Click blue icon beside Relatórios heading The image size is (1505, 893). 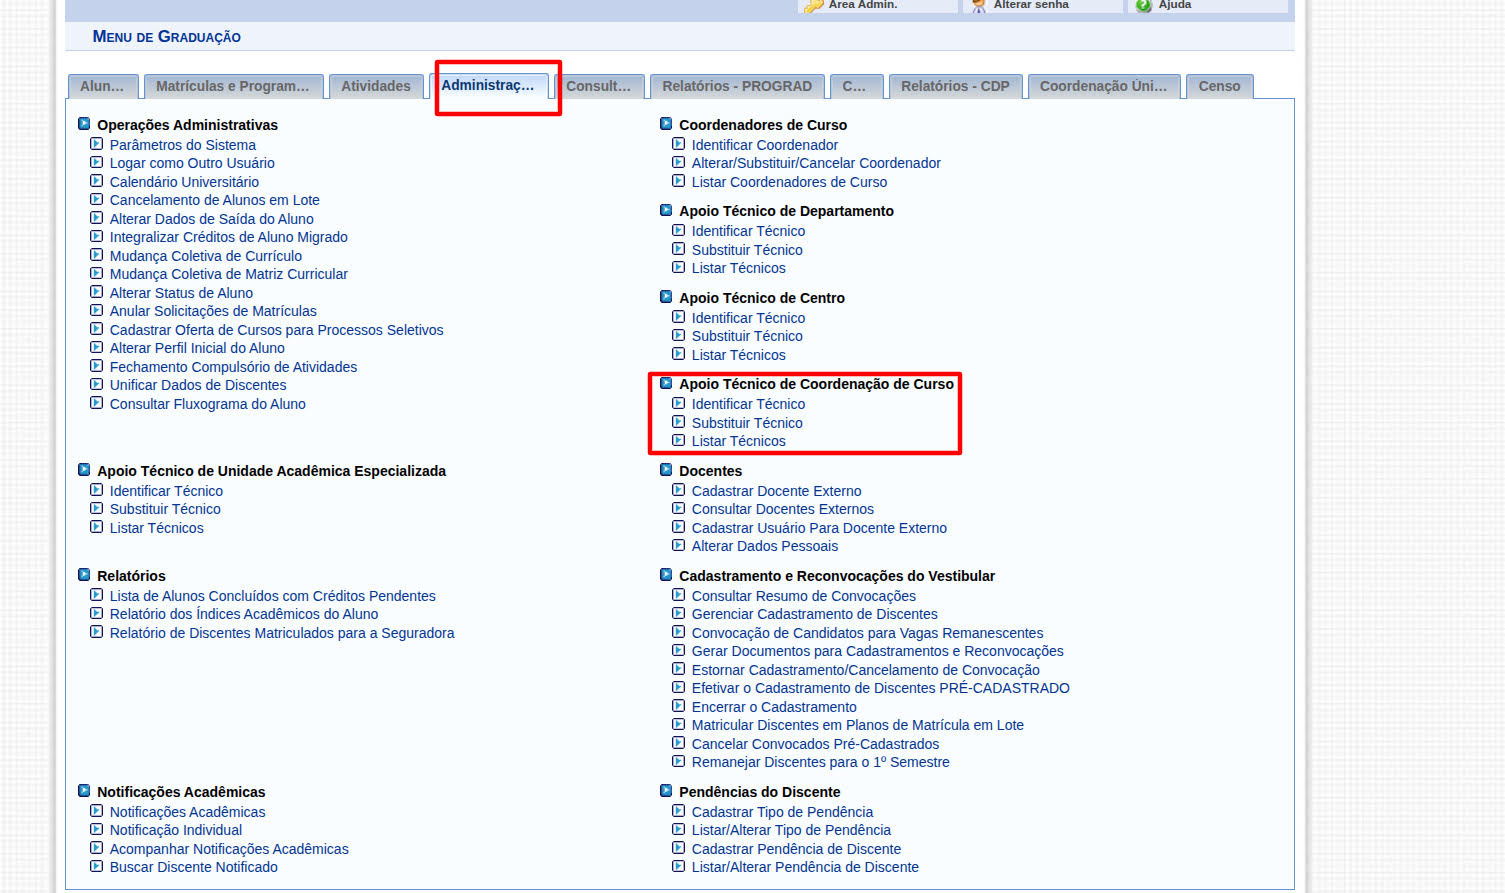pos(84,575)
